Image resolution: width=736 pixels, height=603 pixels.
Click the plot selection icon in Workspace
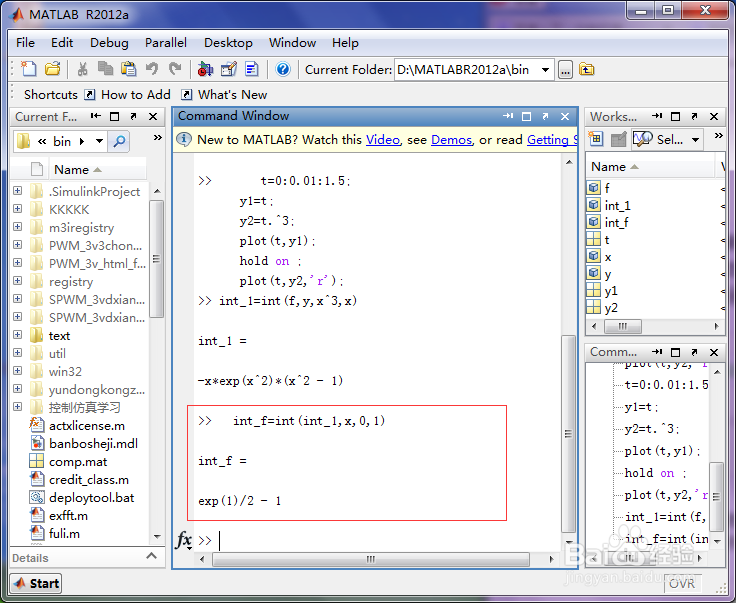pyautogui.click(x=643, y=139)
